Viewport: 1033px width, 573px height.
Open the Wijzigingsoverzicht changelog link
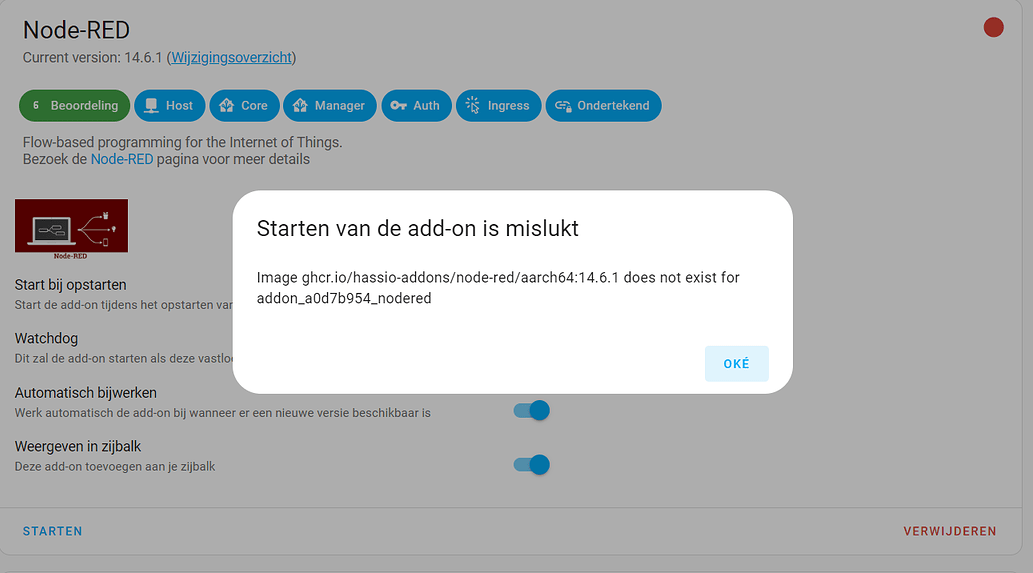click(x=231, y=57)
